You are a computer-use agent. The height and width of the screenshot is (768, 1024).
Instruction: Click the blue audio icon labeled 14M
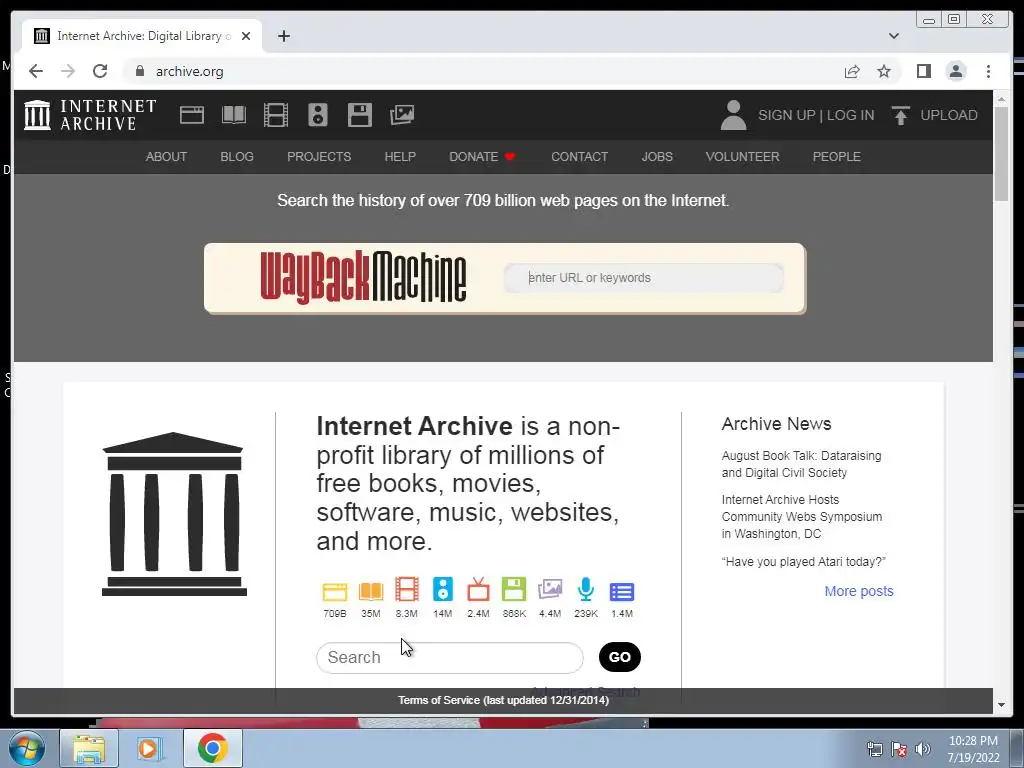coord(443,589)
